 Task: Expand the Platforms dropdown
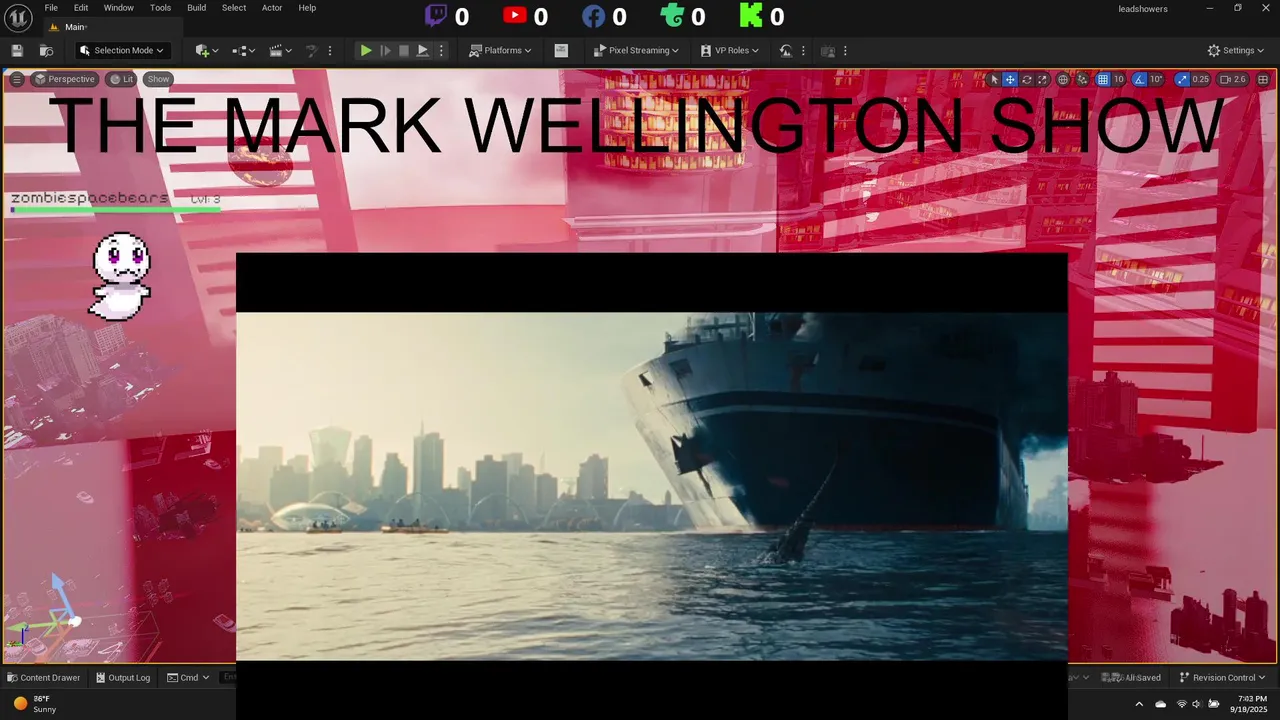(500, 51)
